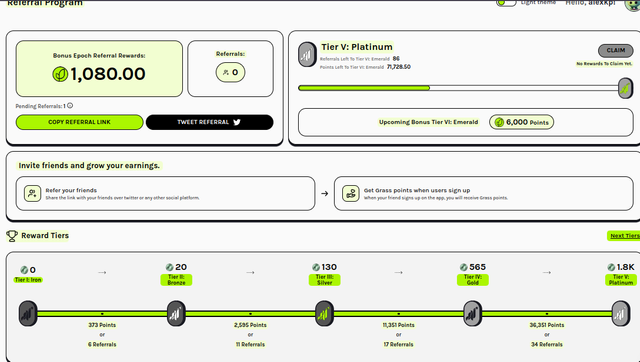This screenshot has height=362, width=640.
Task: Click the Referrals count pill
Action: (x=230, y=72)
